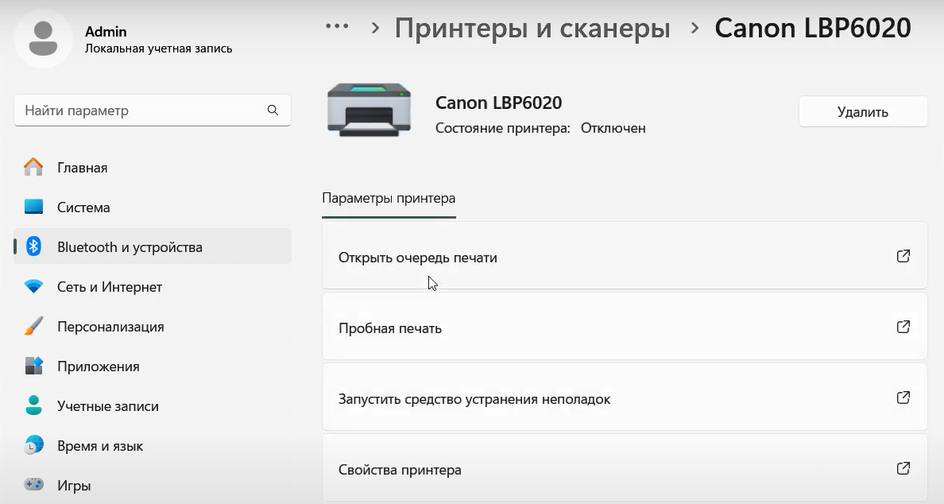This screenshot has height=504, width=944.
Task: Open Время и язык section
Action: coord(152,446)
